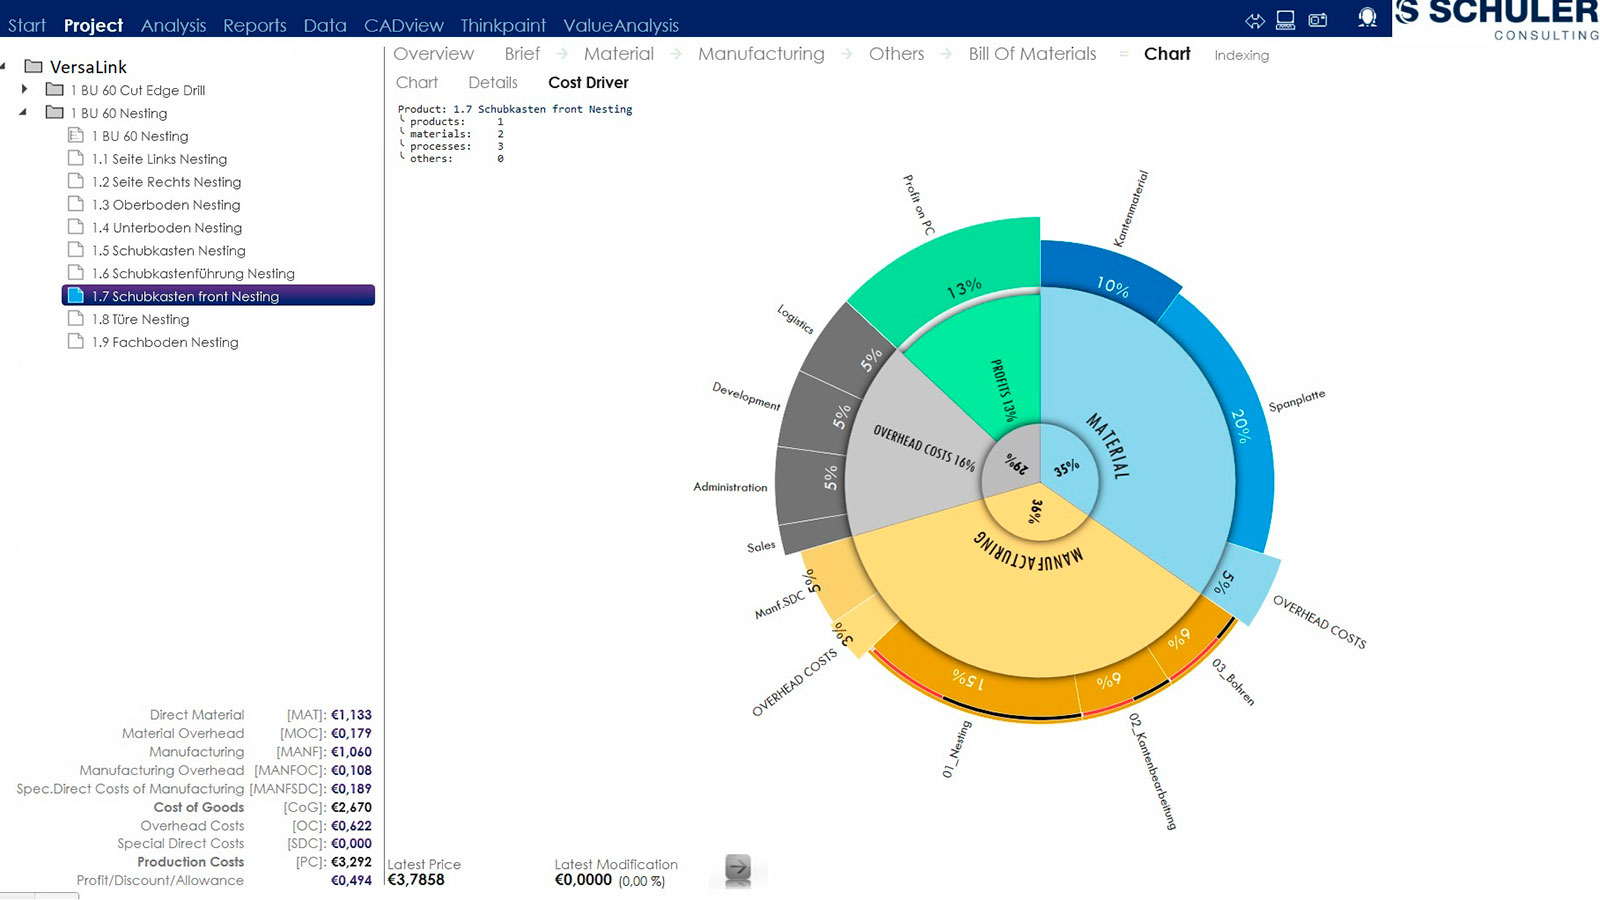Select the VersaLink root folder icon
Image resolution: width=1600 pixels, height=900 pixels.
click(34, 66)
